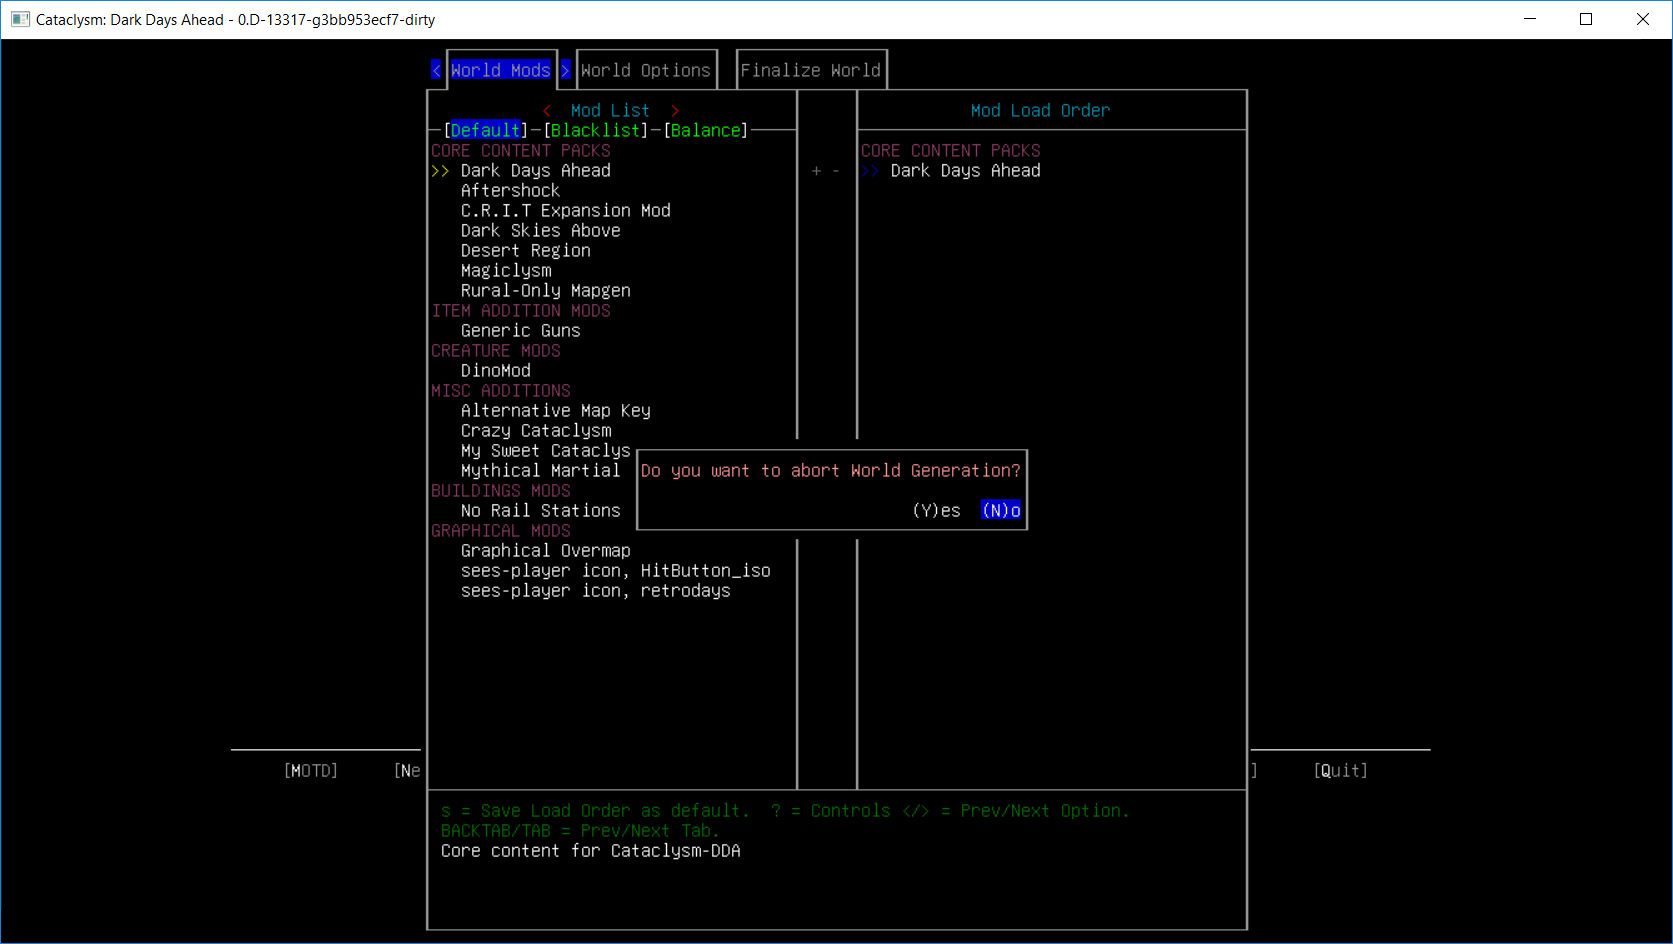Select Rural-Only Mapgen mod
The height and width of the screenshot is (944, 1673).
[x=545, y=291]
